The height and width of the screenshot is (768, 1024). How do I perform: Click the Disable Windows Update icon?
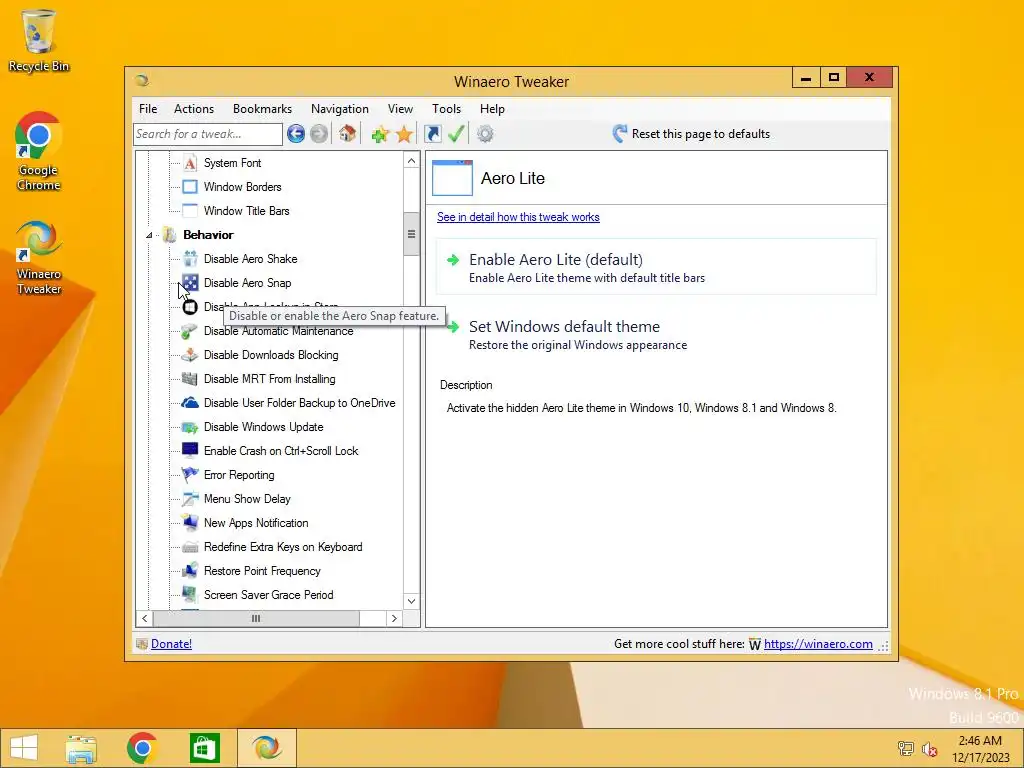tap(190, 427)
